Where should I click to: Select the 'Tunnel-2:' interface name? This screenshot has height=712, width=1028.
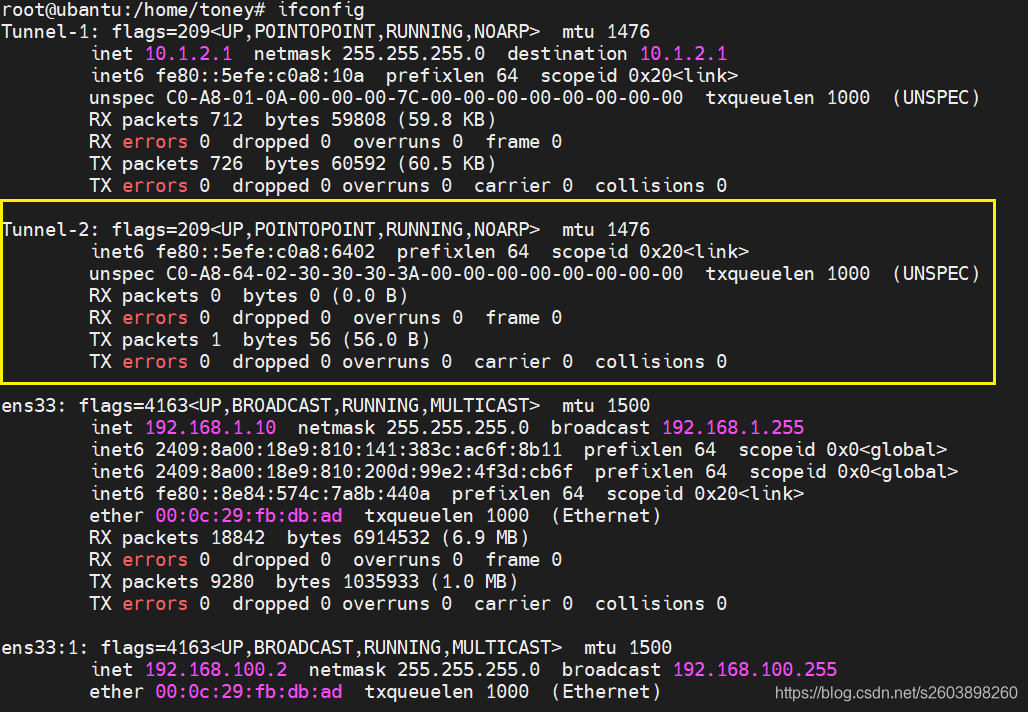click(x=50, y=229)
